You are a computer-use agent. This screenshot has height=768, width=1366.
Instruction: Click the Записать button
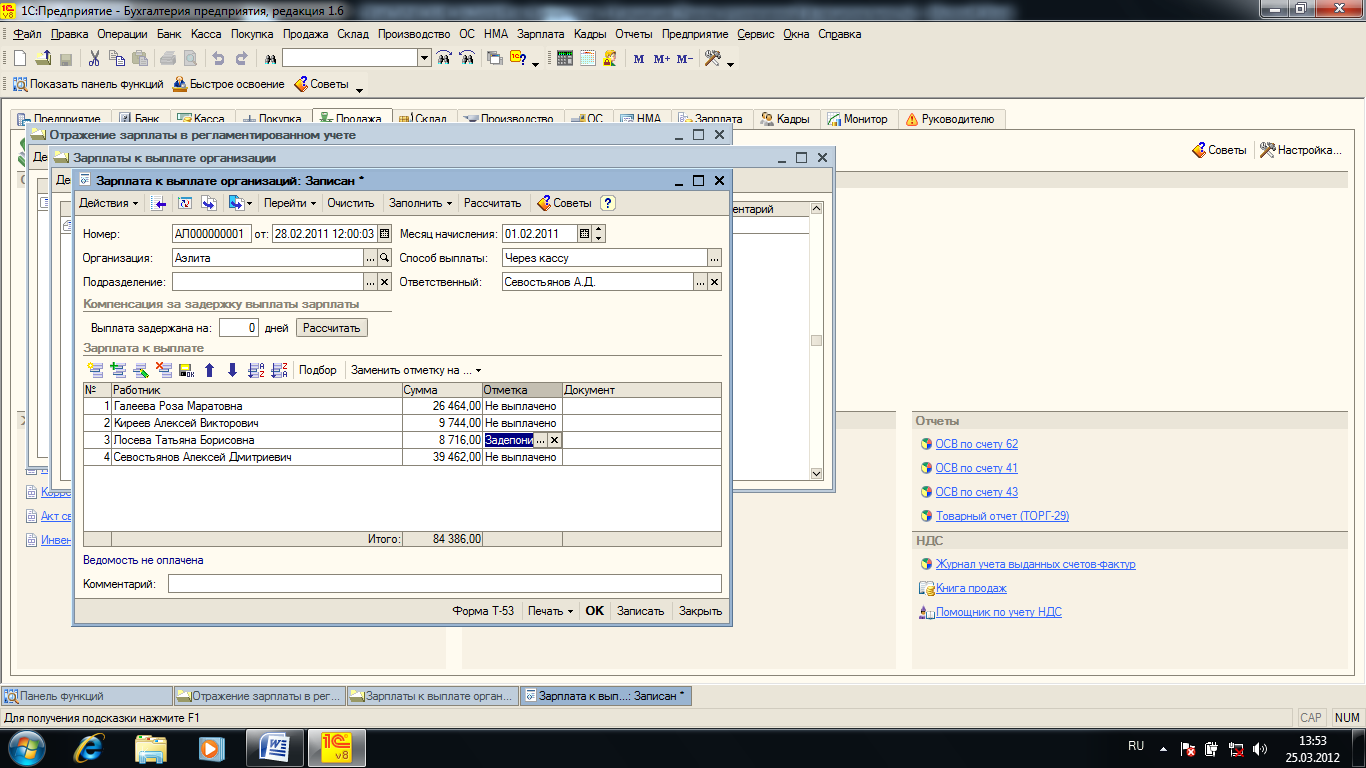[640, 611]
